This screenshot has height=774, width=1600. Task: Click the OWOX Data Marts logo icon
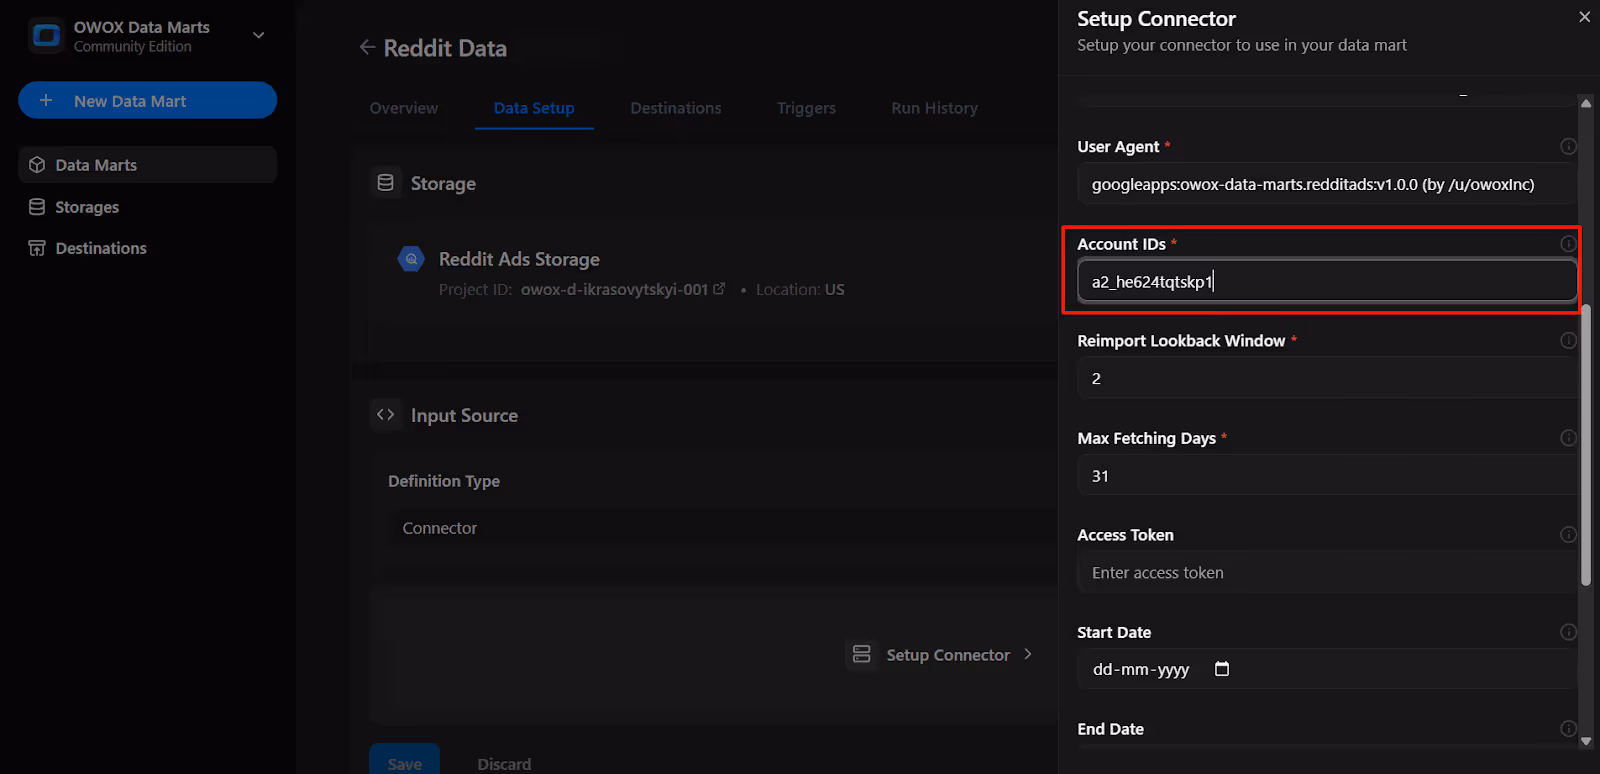[46, 36]
